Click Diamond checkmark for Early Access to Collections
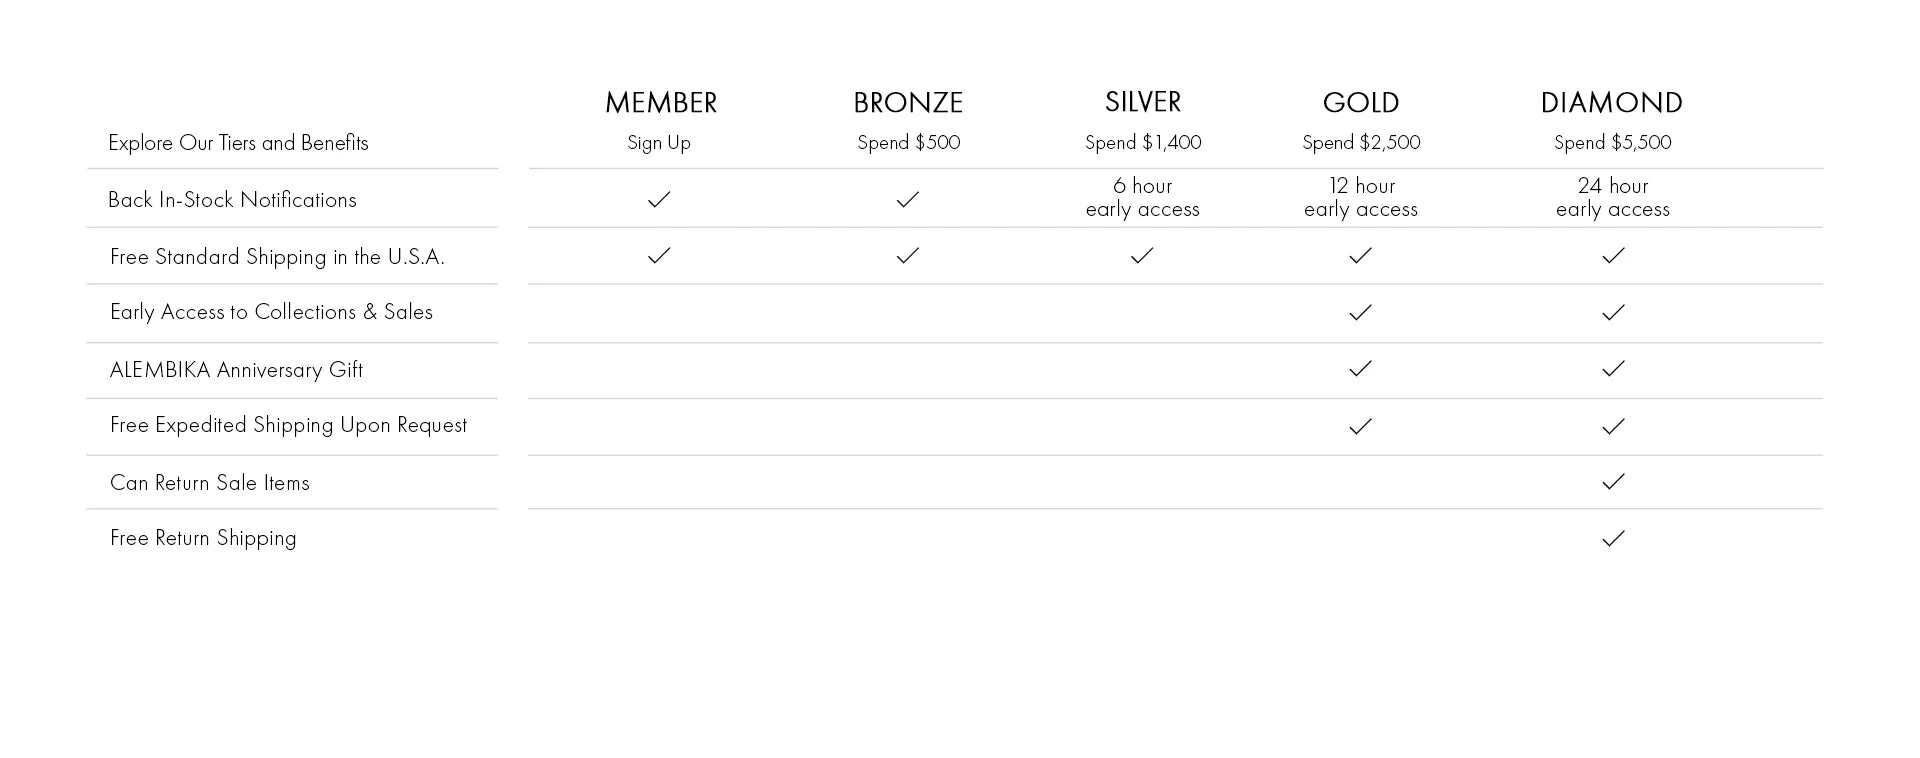 (1613, 313)
